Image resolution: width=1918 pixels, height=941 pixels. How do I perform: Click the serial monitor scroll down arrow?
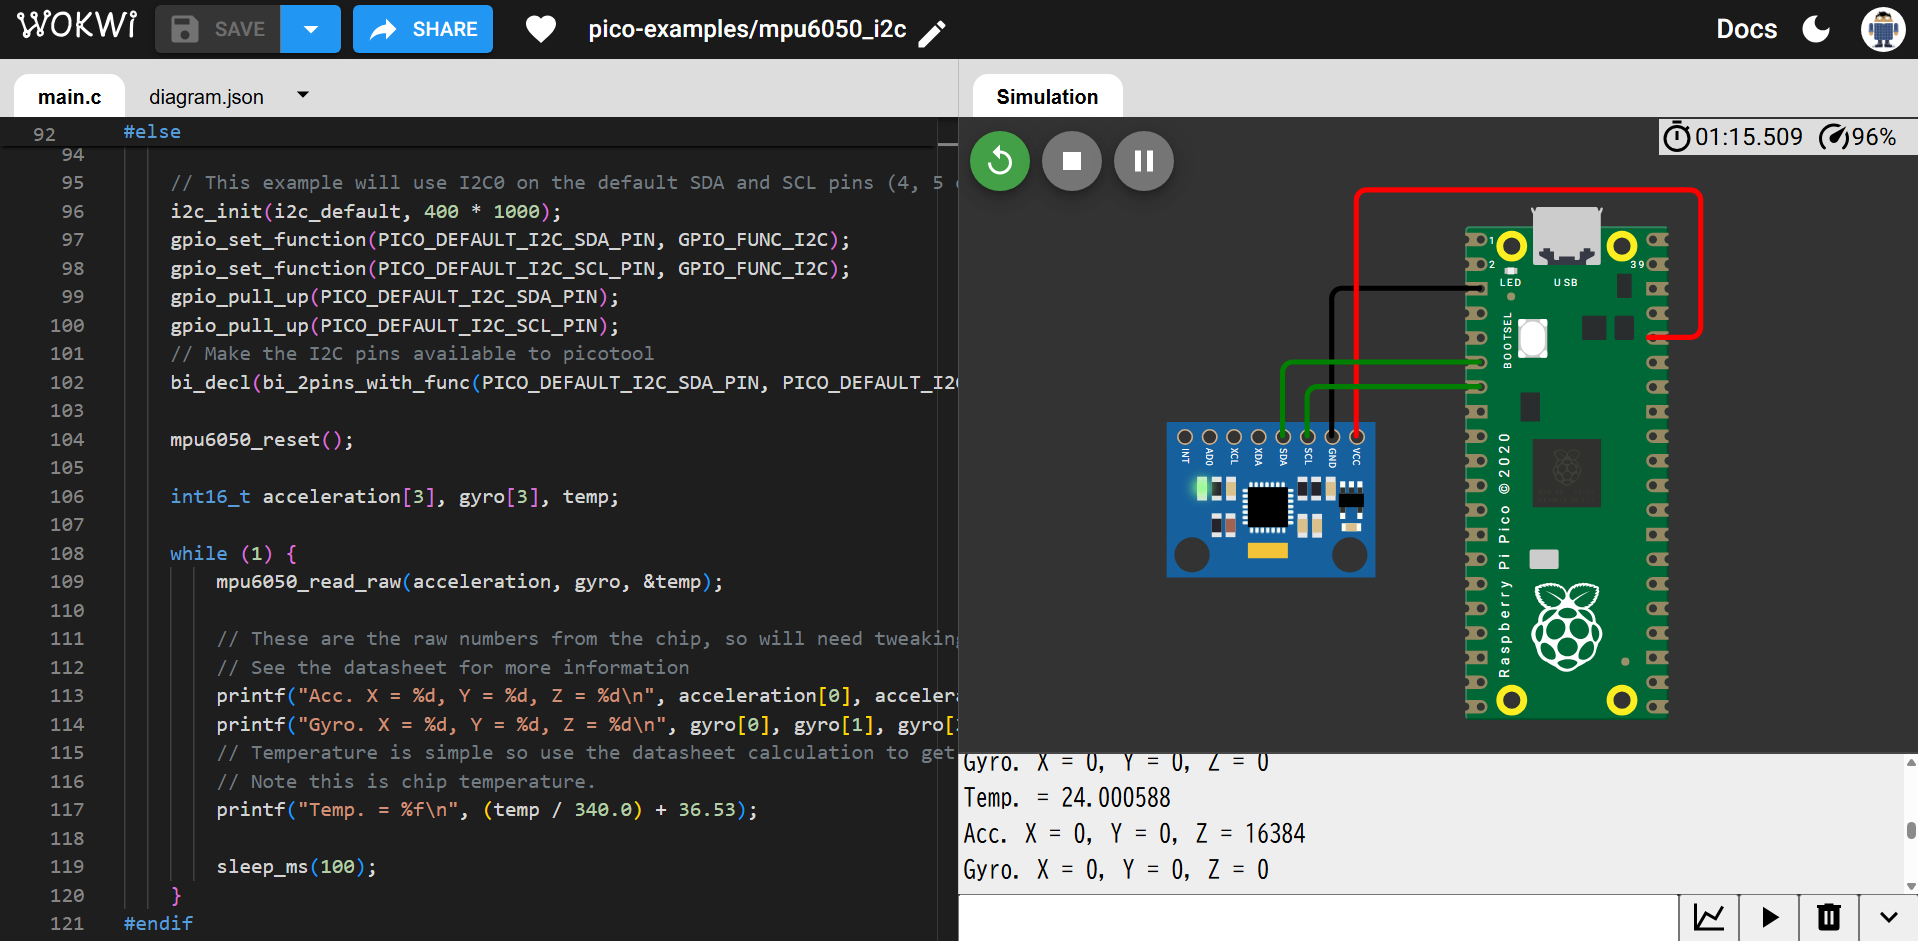pyautogui.click(x=1911, y=886)
